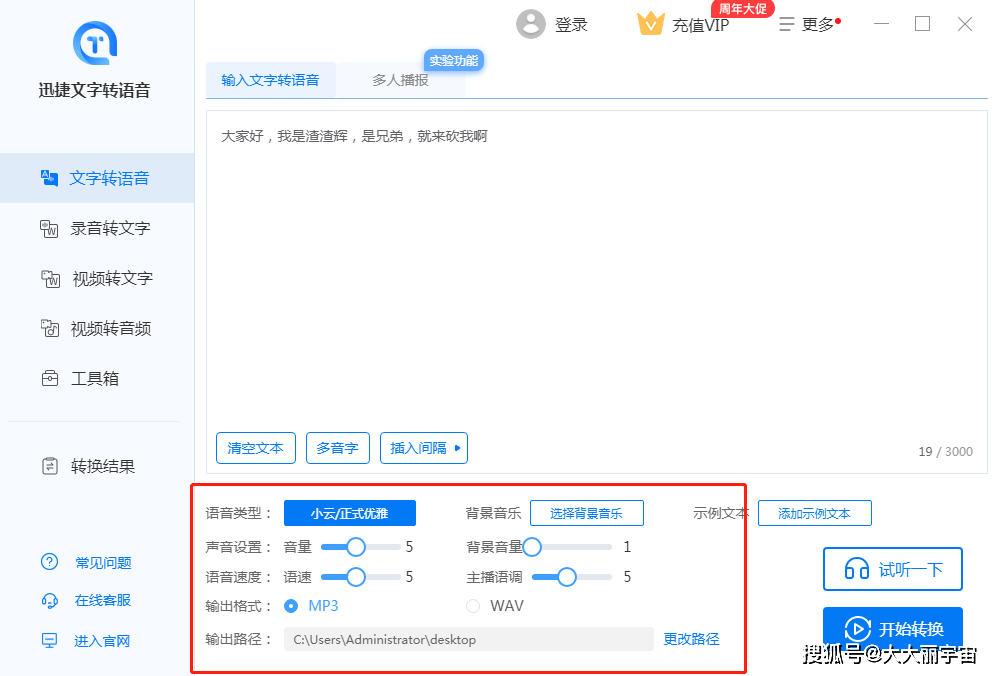Click the 常见问题 help icon

[49, 562]
